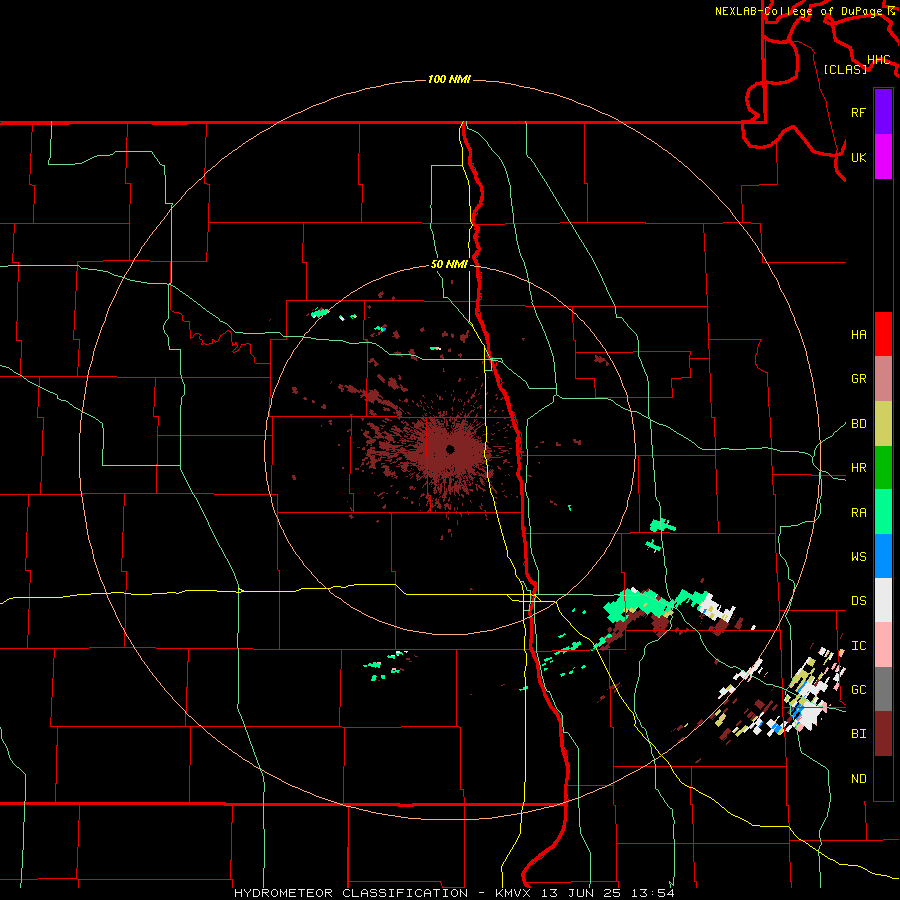900x900 pixels.
Task: Click the 'BI' legend label
Action: (858, 734)
